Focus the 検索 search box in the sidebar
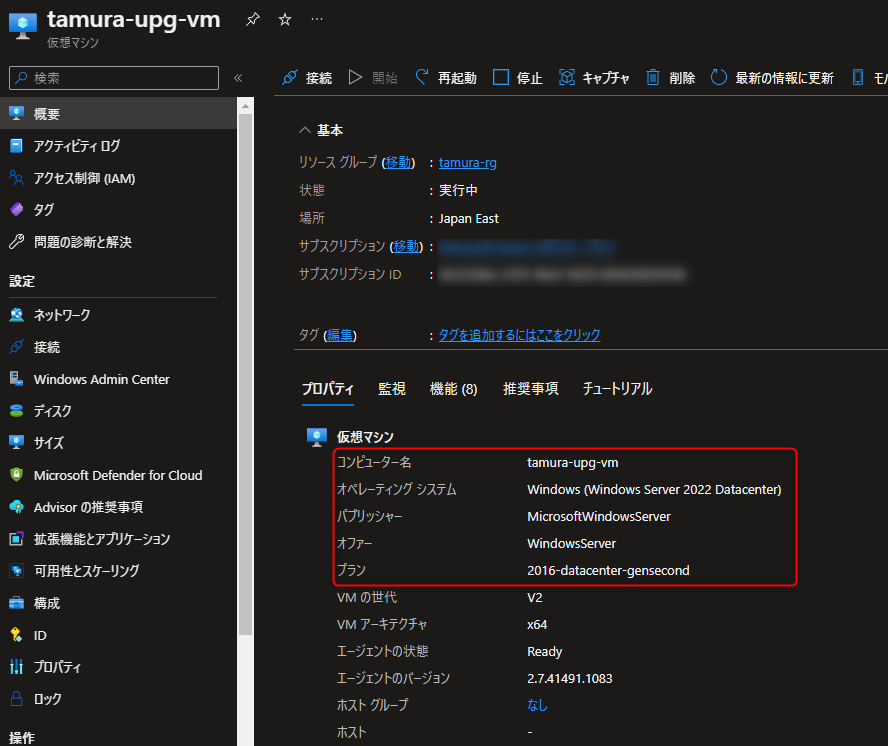 click(x=114, y=78)
